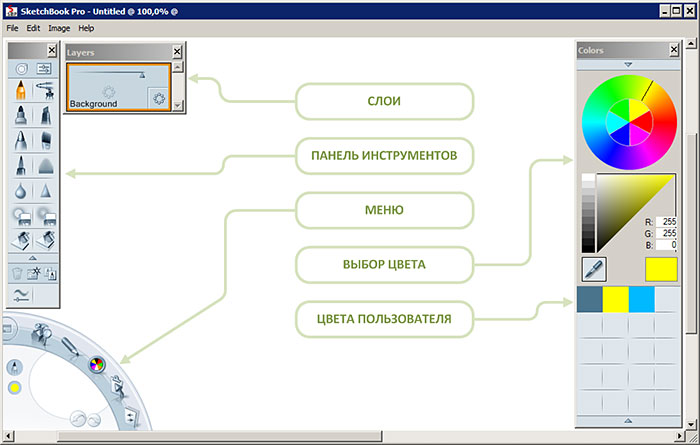Open the Image menu
This screenshot has height=445, width=700.
pyautogui.click(x=59, y=28)
